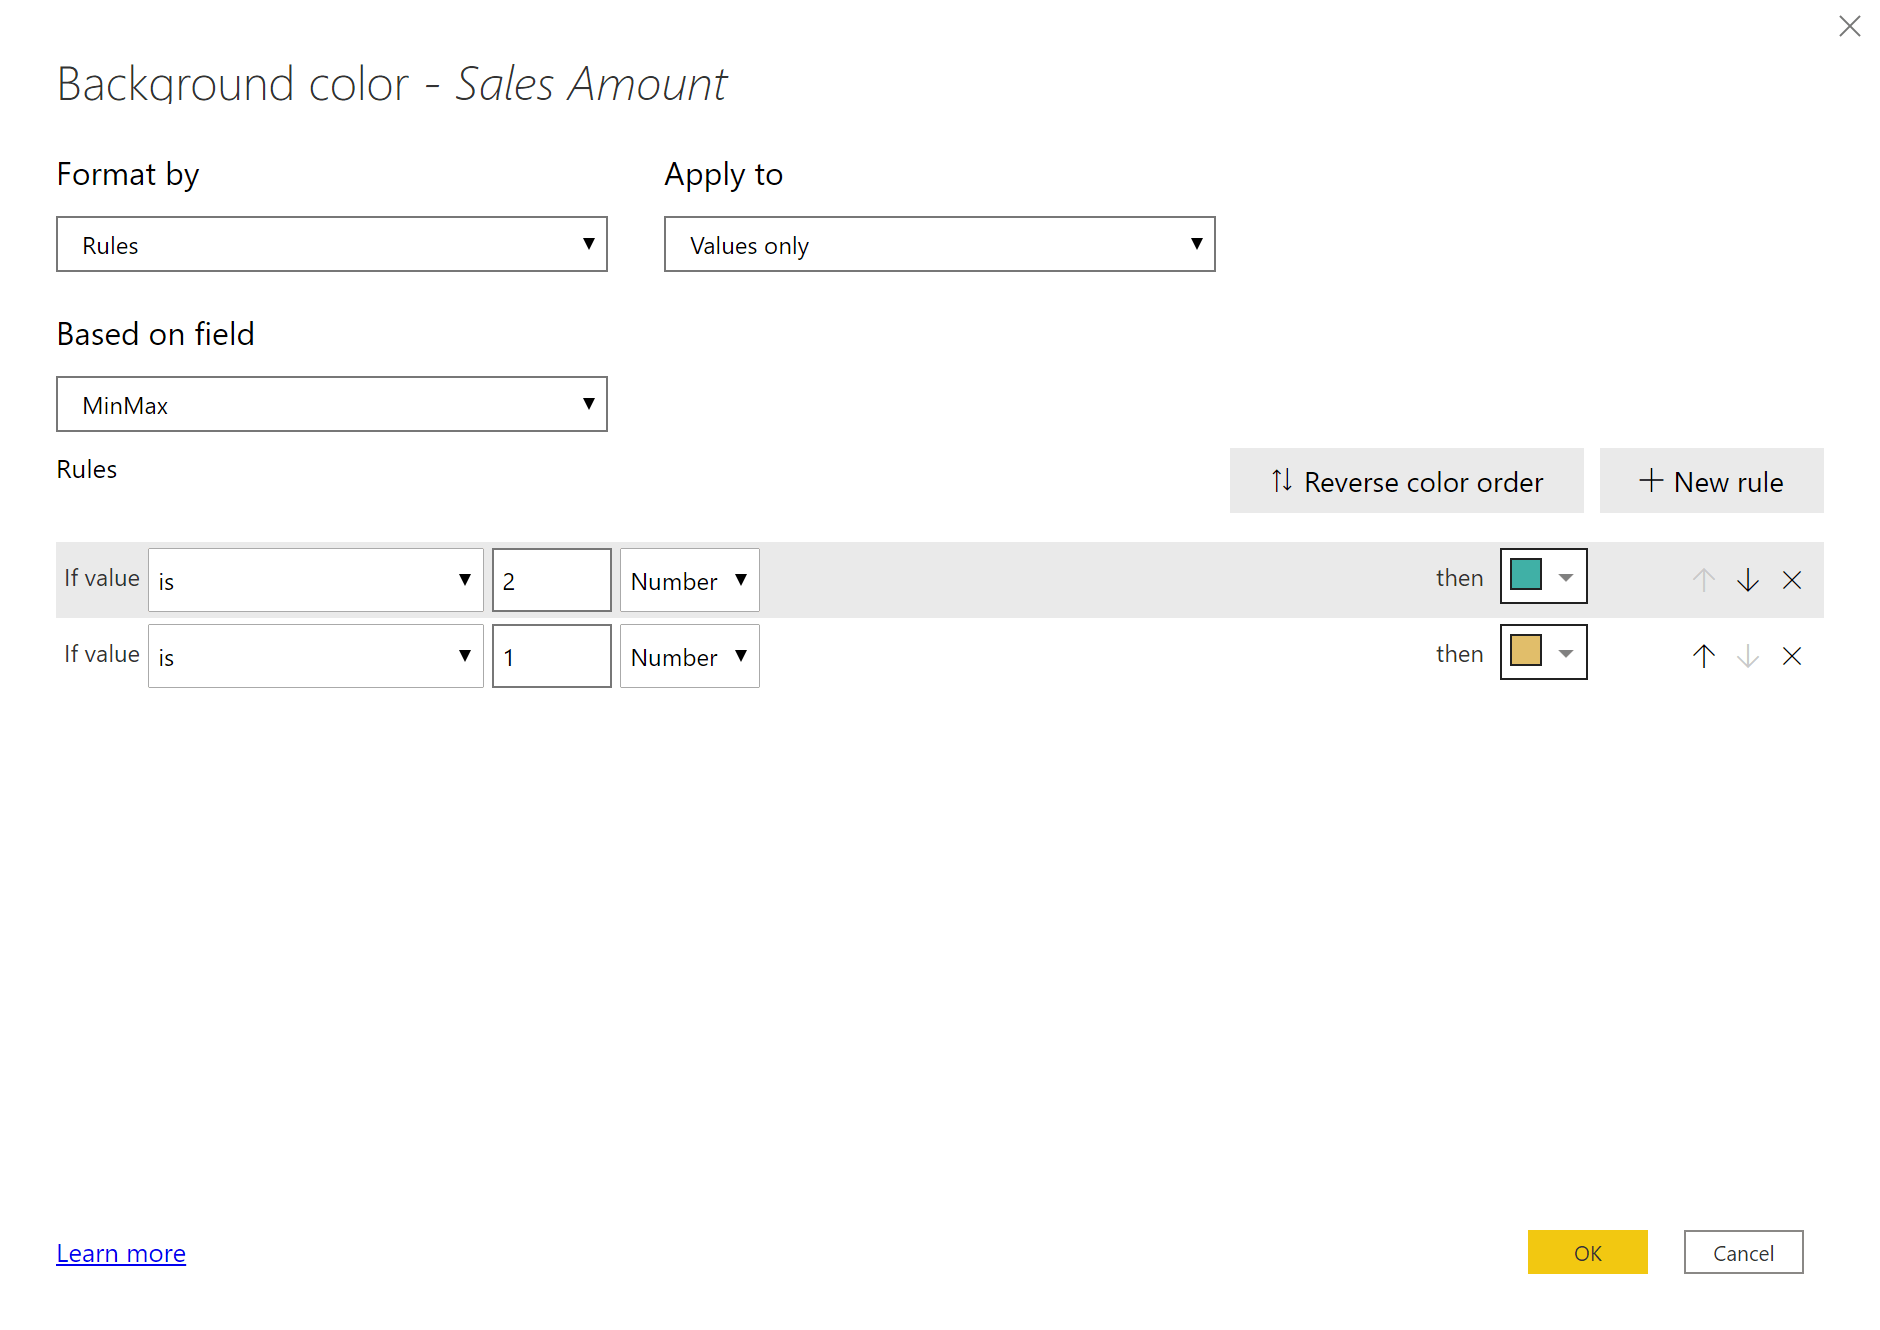The image size is (1880, 1330).
Task: Move the value 1 rule up
Action: pyautogui.click(x=1703, y=656)
